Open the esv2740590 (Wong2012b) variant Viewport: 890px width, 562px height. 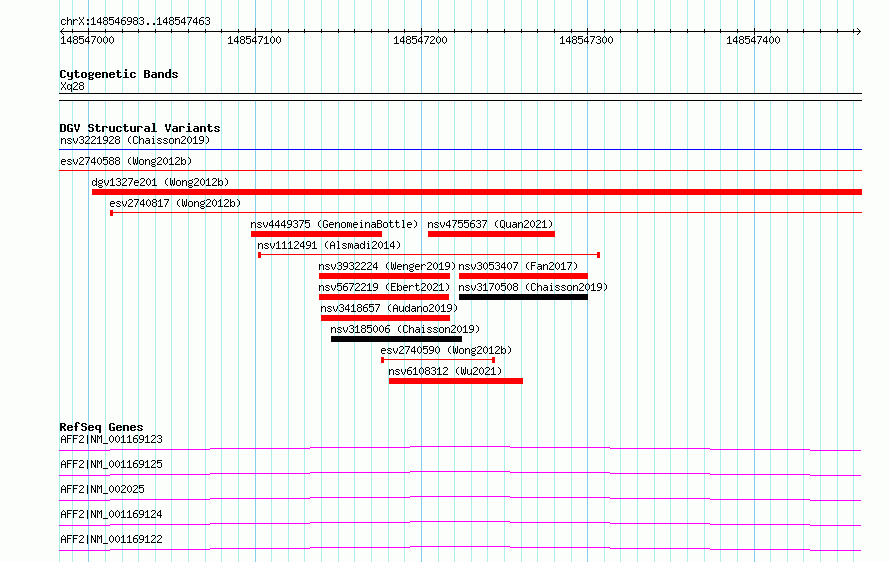click(x=446, y=350)
